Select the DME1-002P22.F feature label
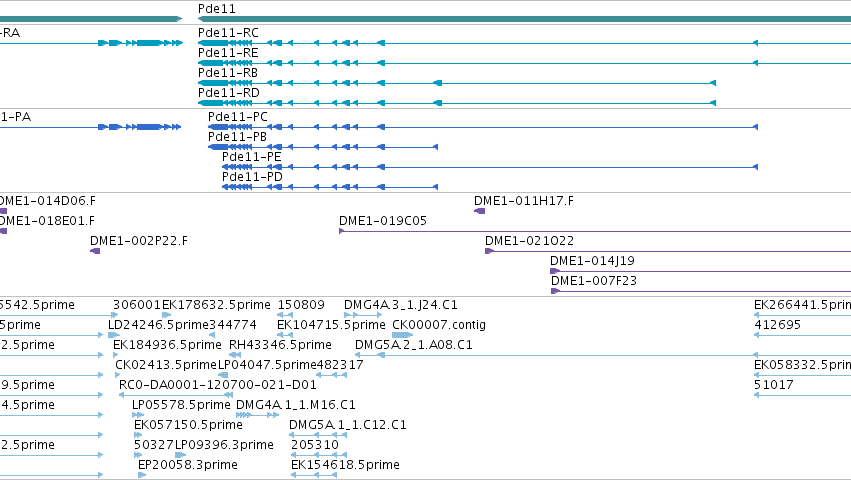The image size is (851, 480). click(139, 241)
